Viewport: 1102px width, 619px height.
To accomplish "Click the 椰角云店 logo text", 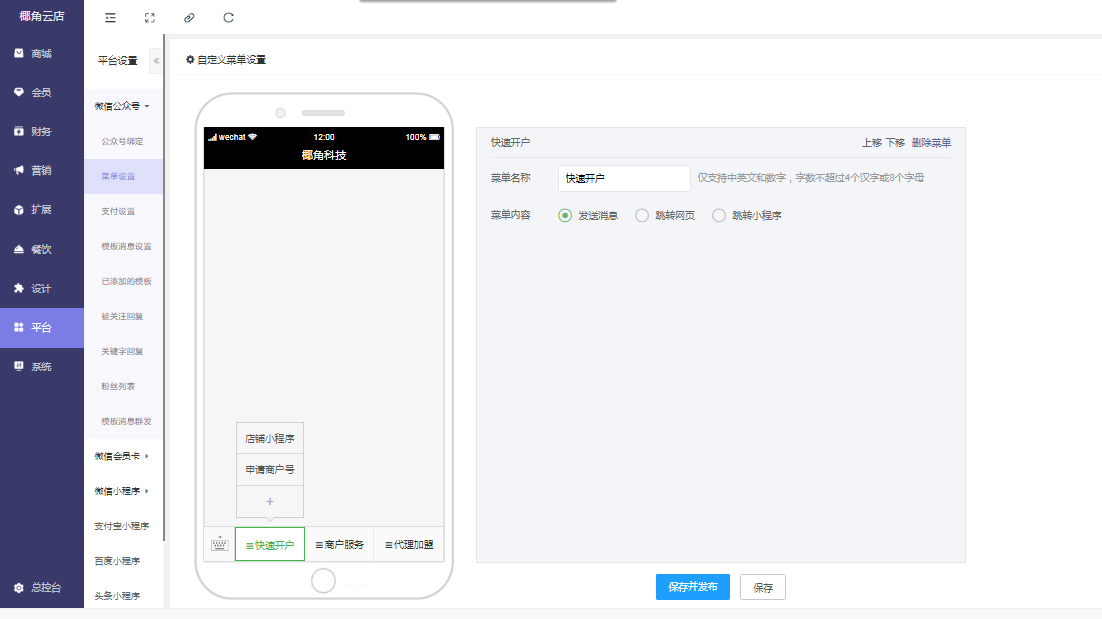I will [x=42, y=16].
